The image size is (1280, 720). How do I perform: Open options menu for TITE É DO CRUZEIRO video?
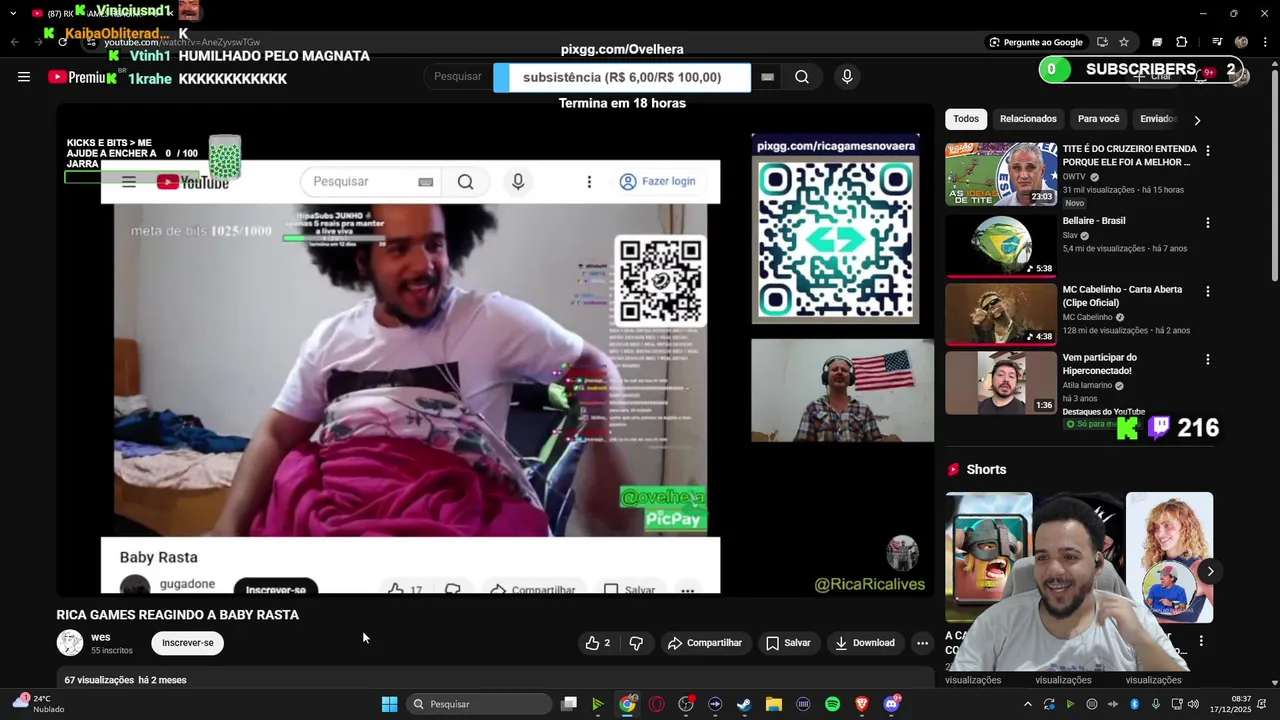coord(1208,151)
